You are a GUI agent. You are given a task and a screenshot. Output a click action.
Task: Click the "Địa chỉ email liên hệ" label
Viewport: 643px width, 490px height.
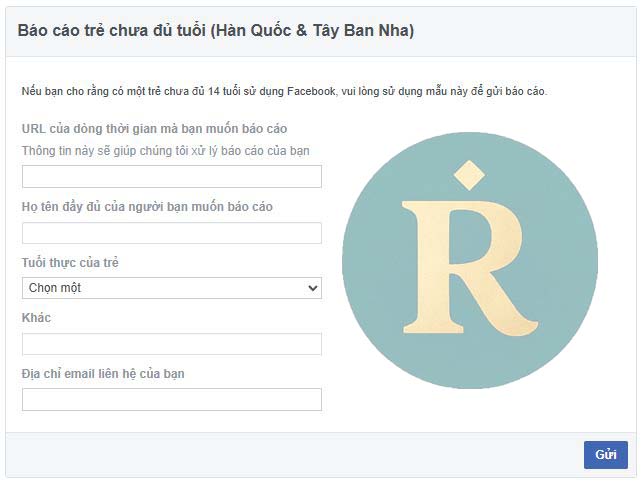click(x=103, y=374)
